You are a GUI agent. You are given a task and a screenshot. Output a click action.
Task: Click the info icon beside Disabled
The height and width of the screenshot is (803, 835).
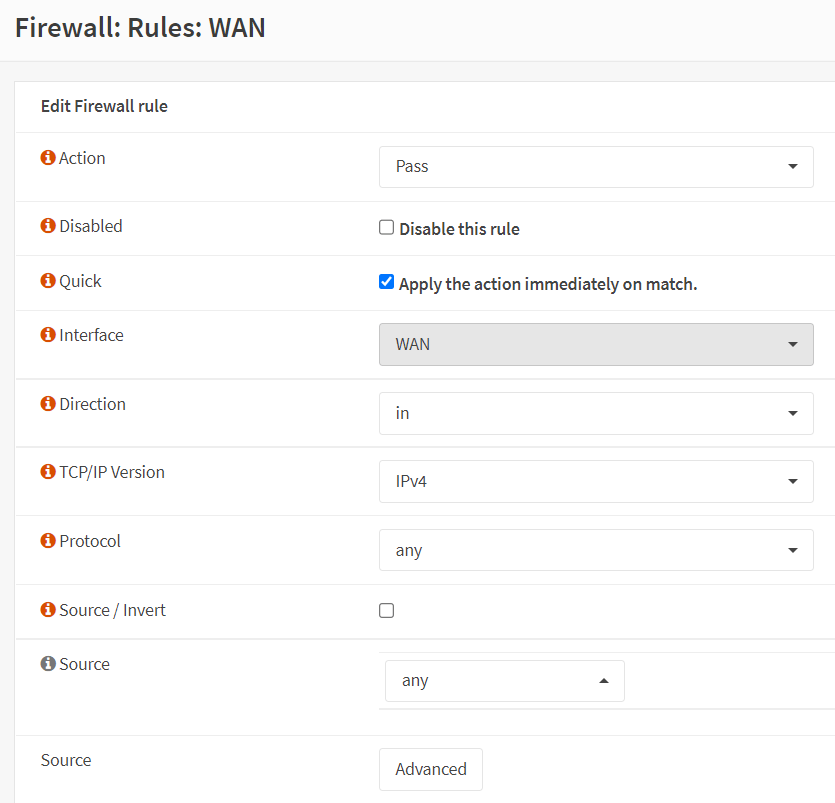pyautogui.click(x=48, y=226)
